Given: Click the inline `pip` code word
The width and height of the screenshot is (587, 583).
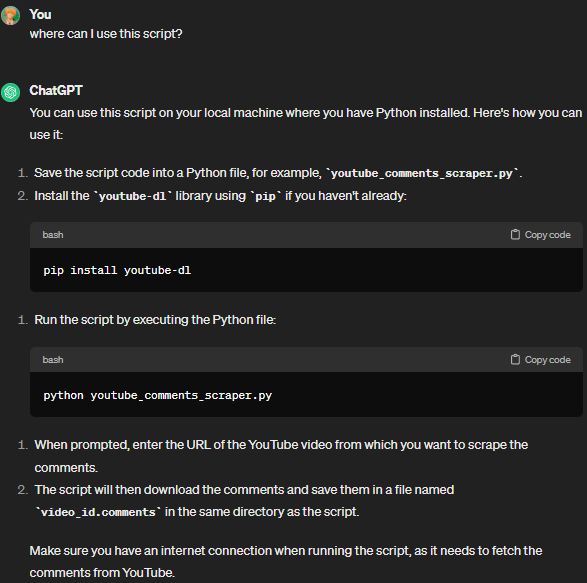Looking at the screenshot, I should click(x=265, y=196).
